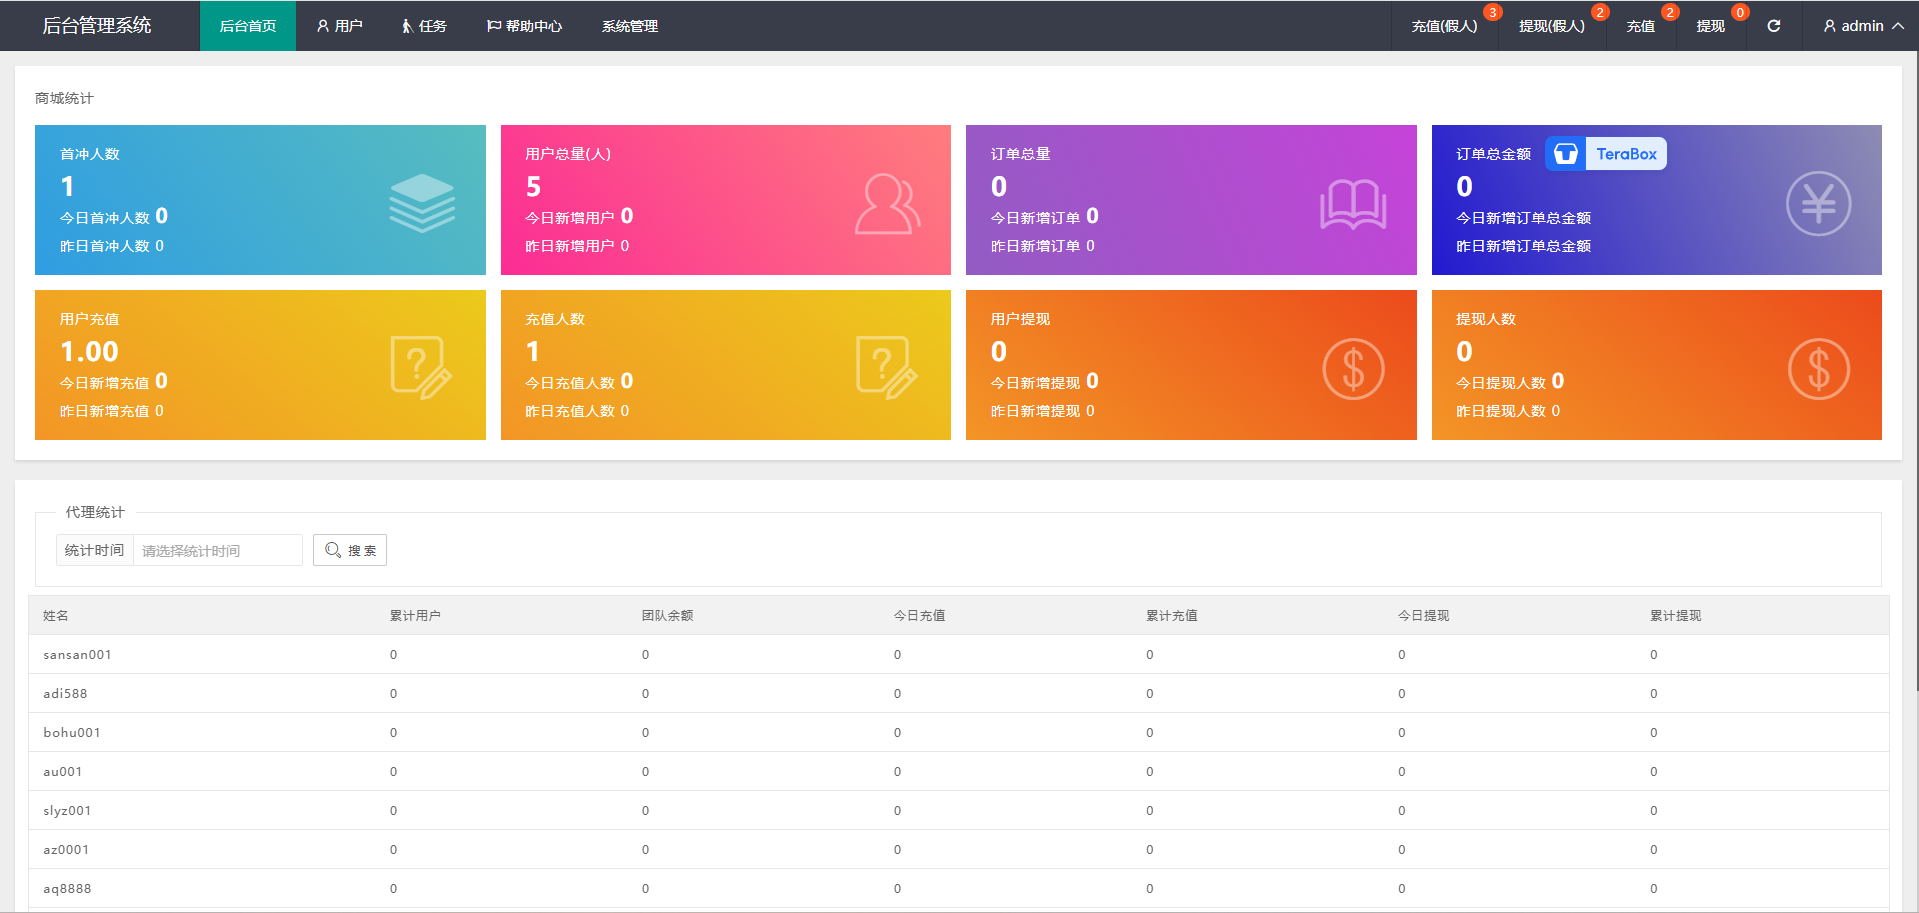
Task: Click the dollar icon in 提现人数 card
Action: pos(1817,369)
